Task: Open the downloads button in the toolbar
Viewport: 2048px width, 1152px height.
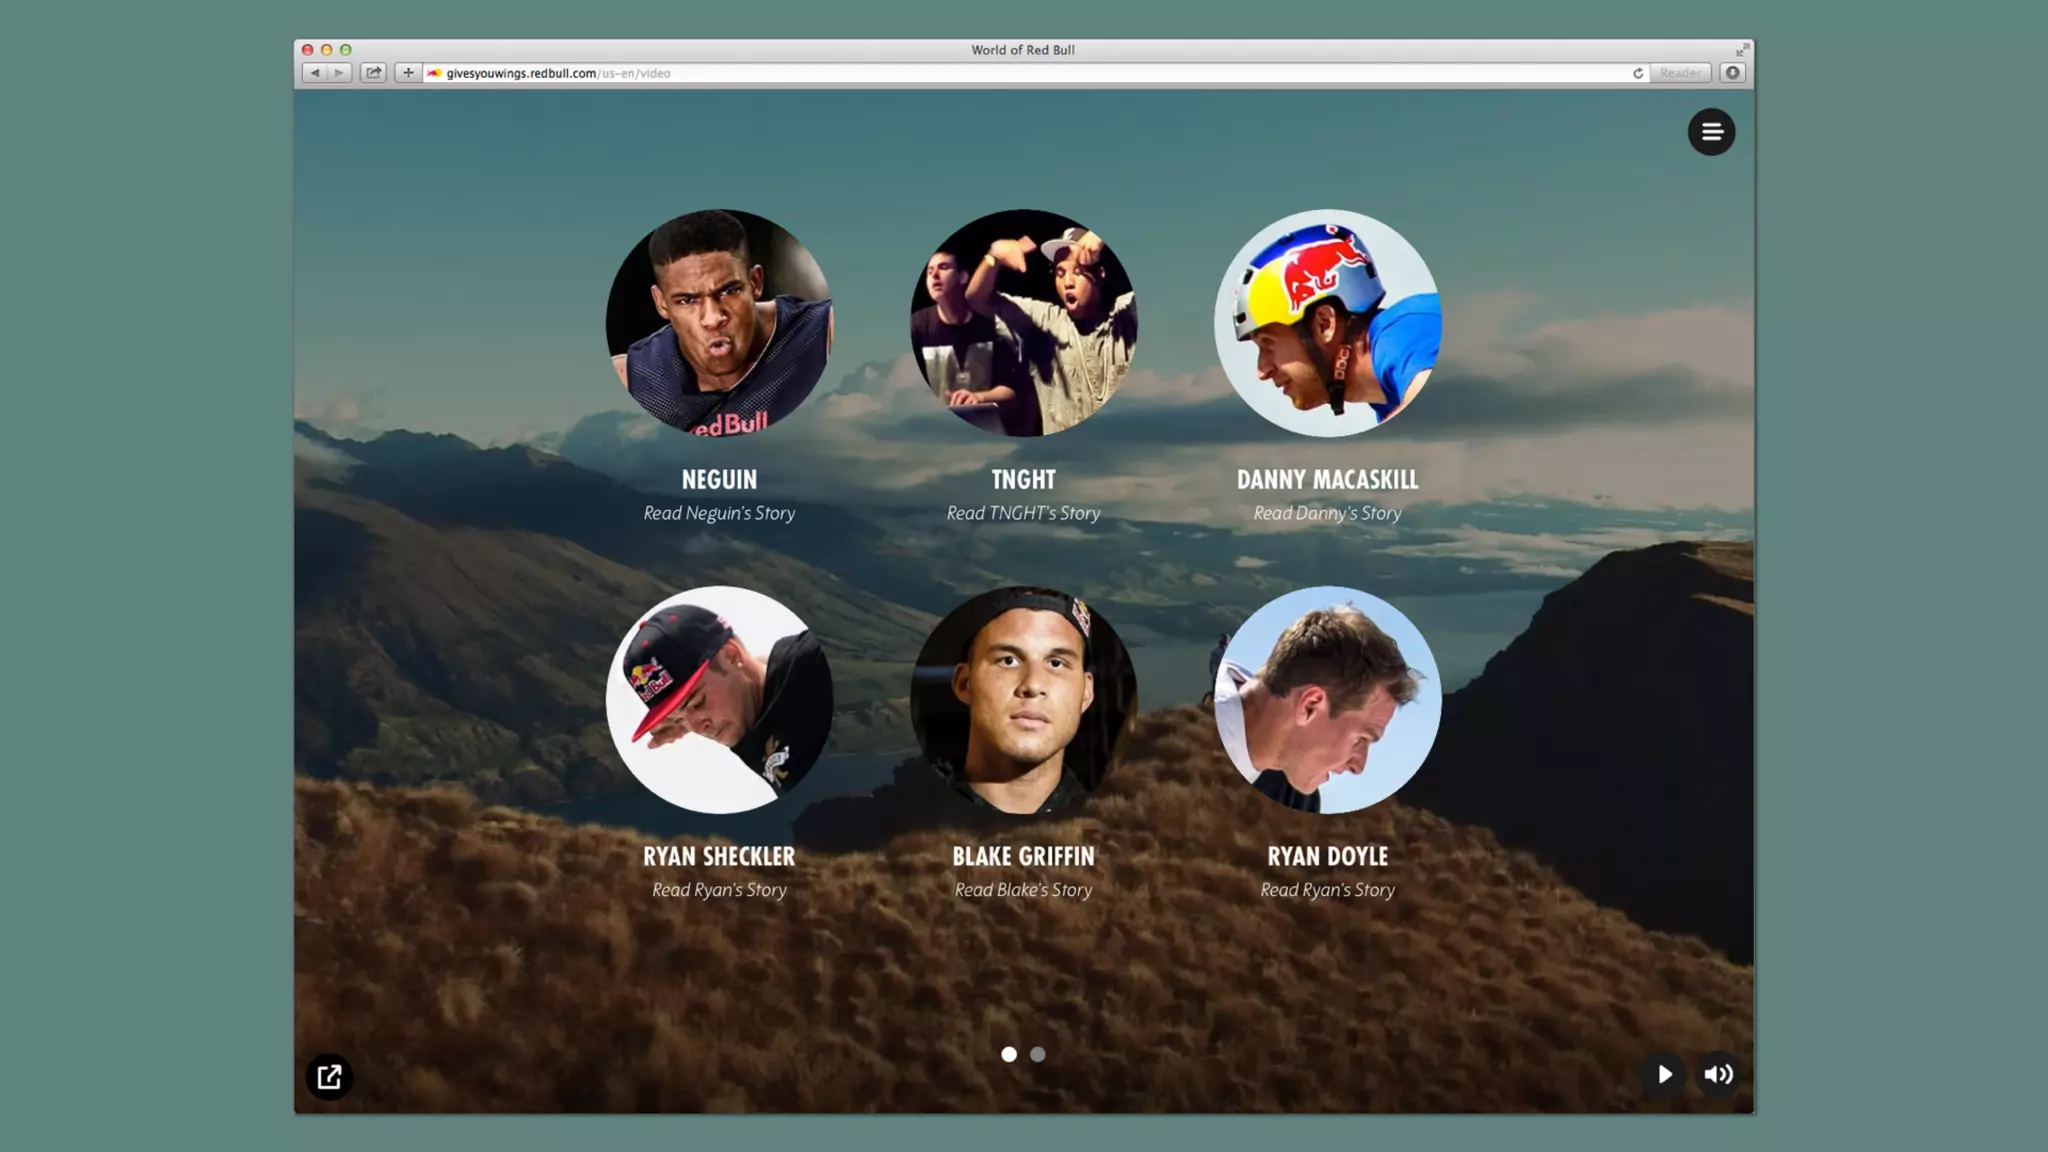Action: point(1733,73)
